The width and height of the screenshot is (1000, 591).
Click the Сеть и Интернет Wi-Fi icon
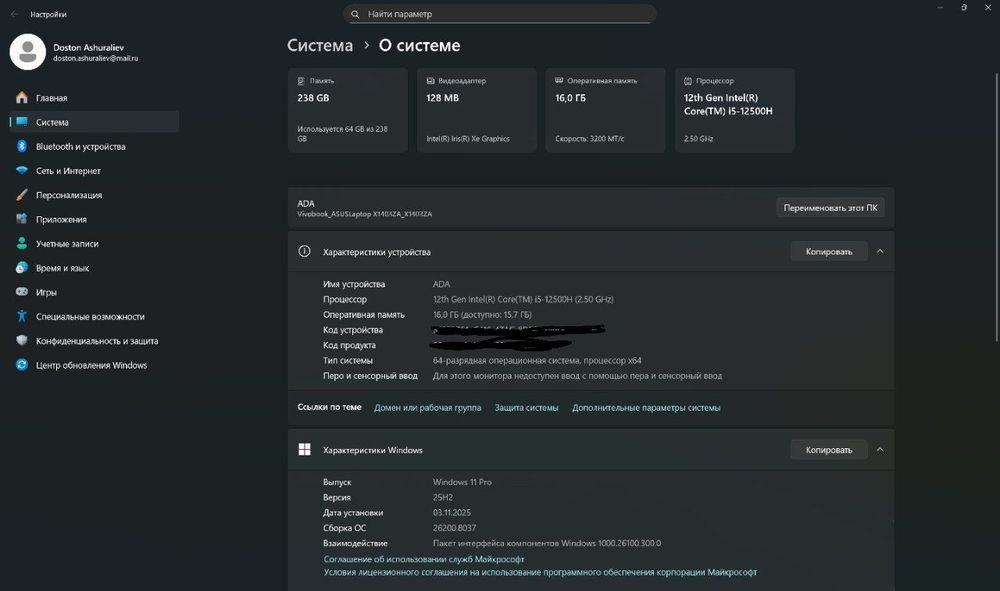[22, 170]
